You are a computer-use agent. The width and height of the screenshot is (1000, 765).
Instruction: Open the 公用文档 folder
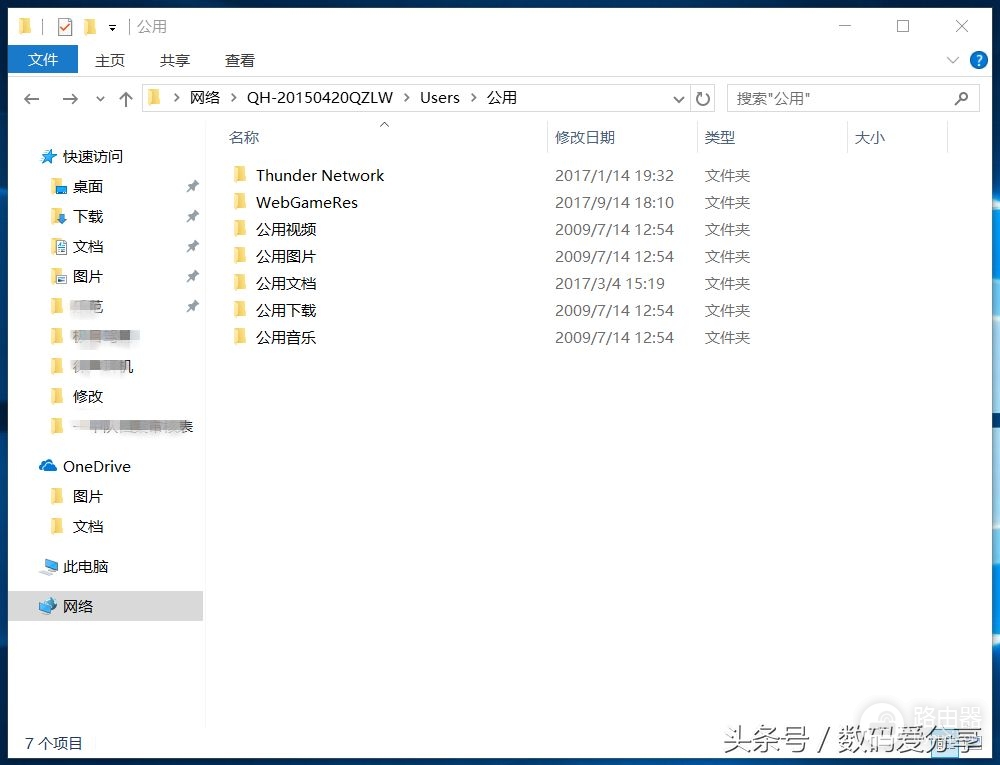[285, 283]
